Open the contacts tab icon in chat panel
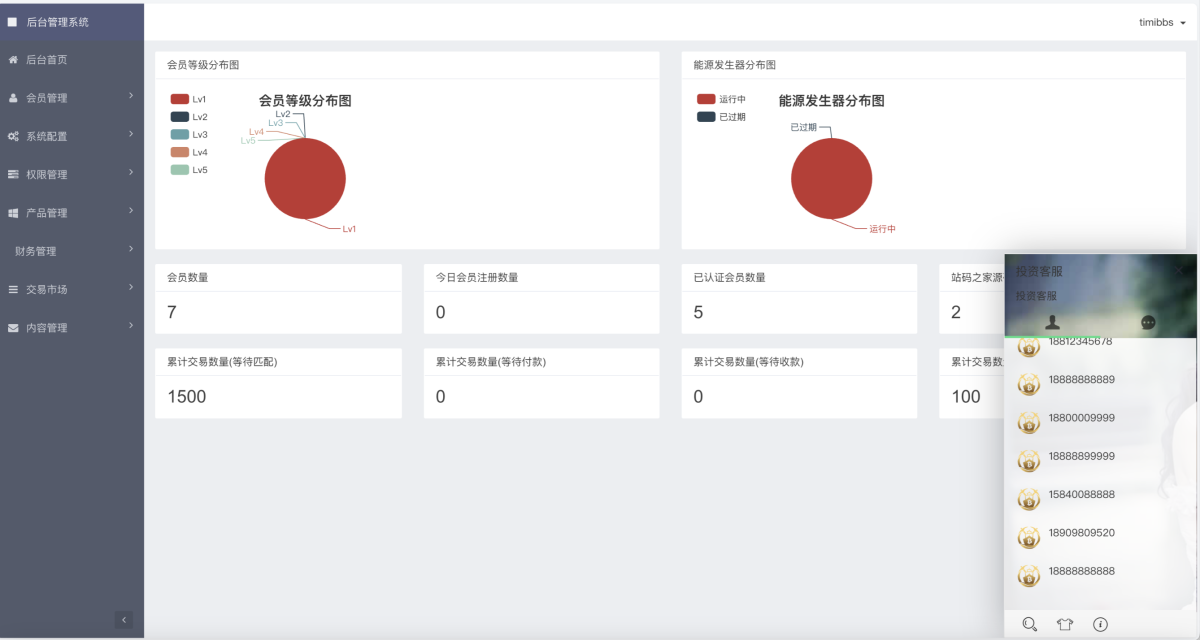The height and width of the screenshot is (640, 1200). 1052,322
